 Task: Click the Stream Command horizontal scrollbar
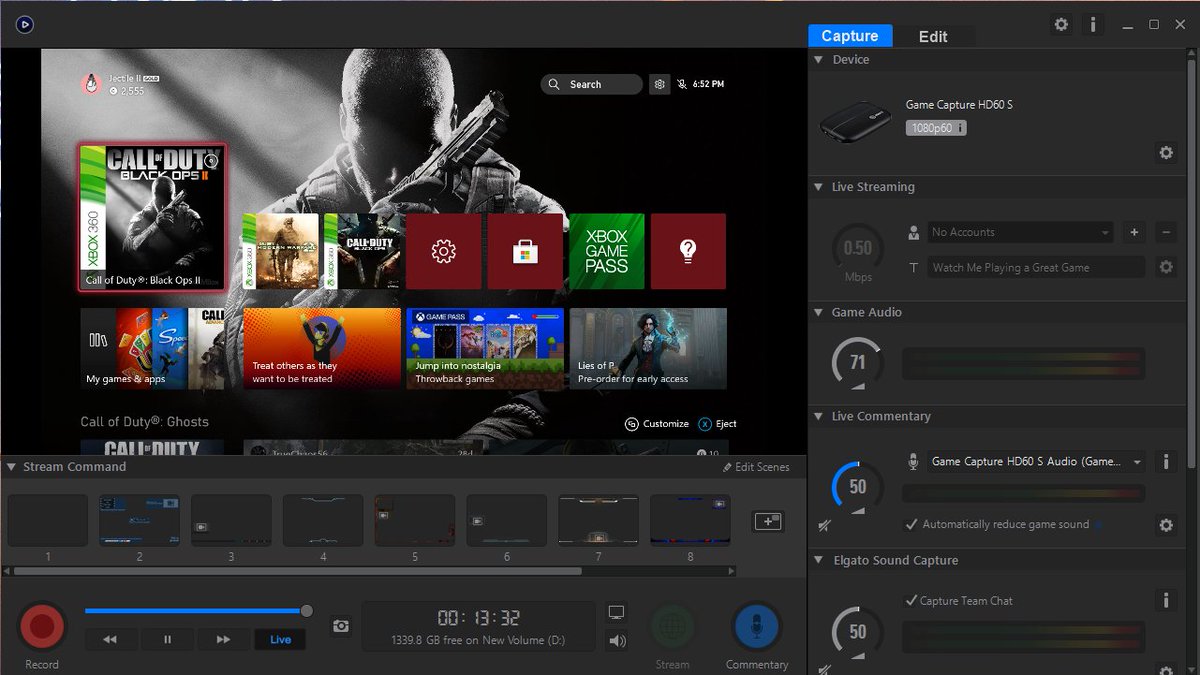click(298, 571)
